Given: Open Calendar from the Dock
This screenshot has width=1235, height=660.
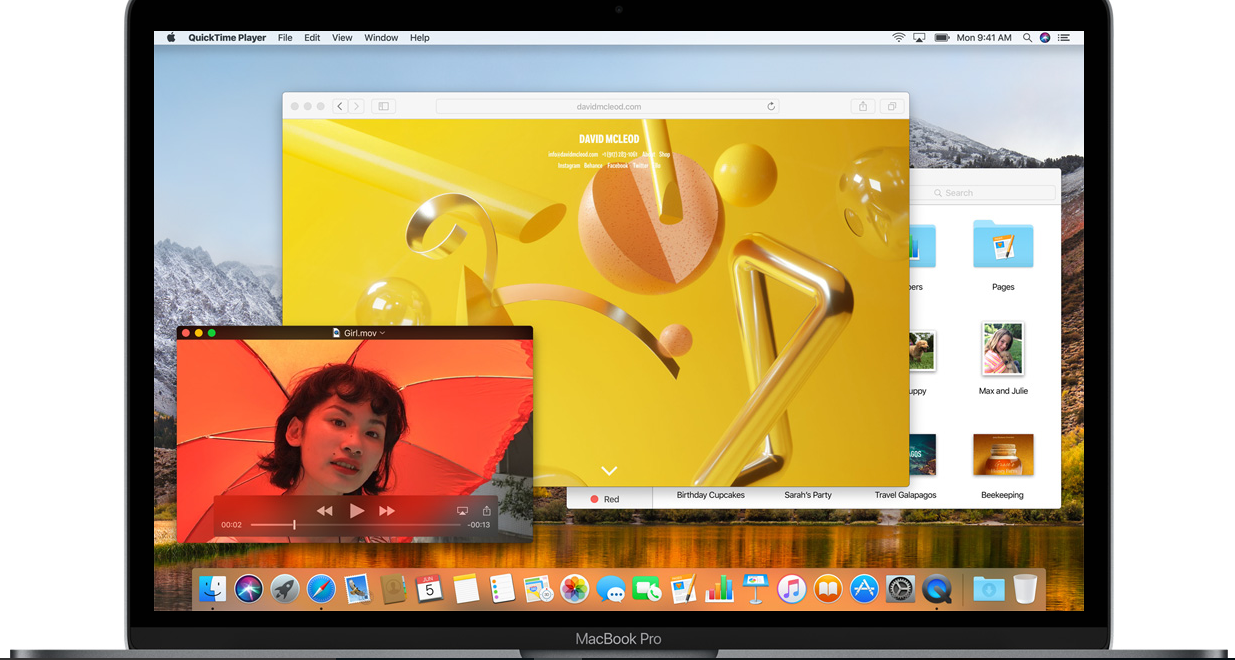Looking at the screenshot, I should (x=429, y=589).
